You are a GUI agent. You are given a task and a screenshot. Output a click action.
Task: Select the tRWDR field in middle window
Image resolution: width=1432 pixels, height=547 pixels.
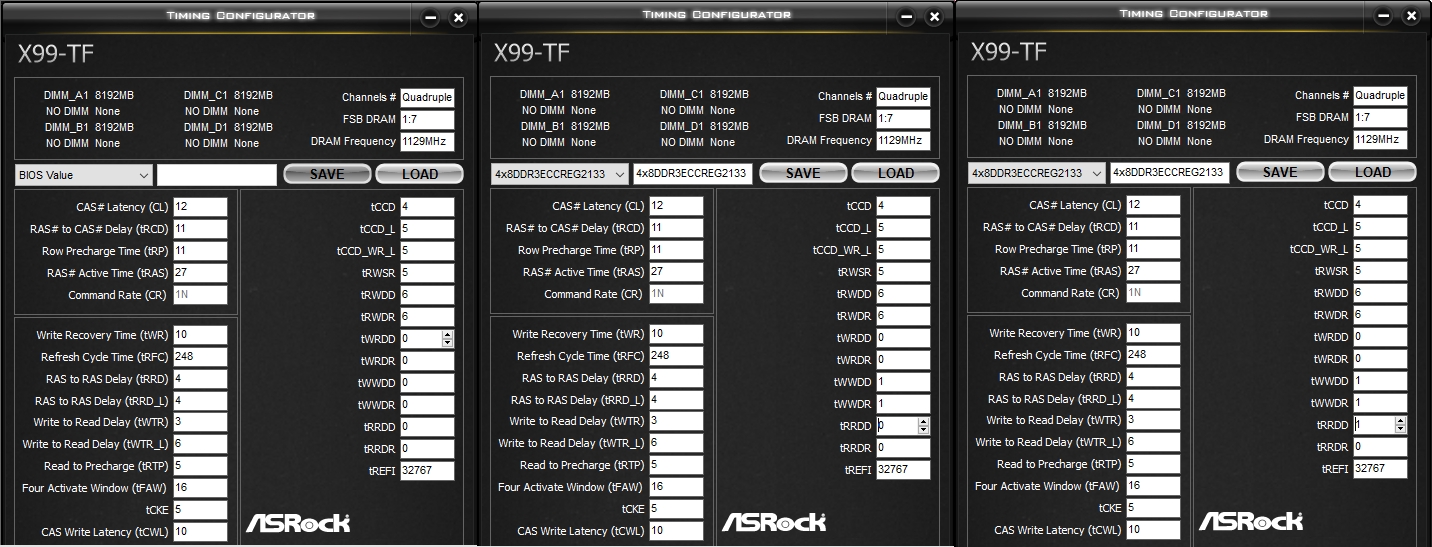click(x=903, y=316)
